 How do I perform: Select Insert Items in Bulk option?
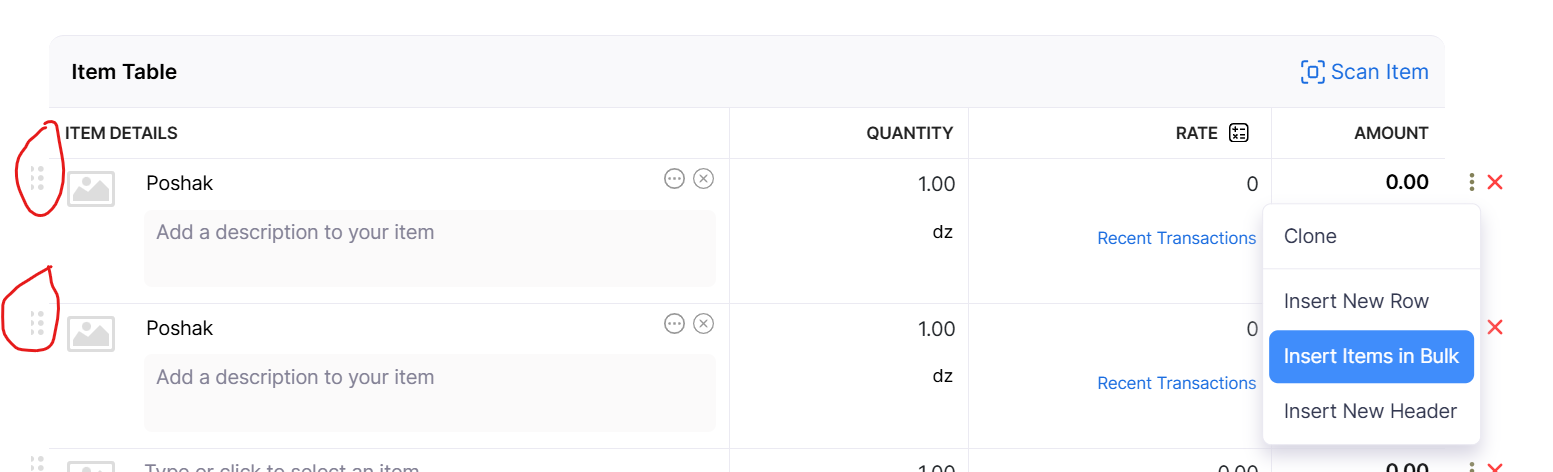[x=1371, y=356]
